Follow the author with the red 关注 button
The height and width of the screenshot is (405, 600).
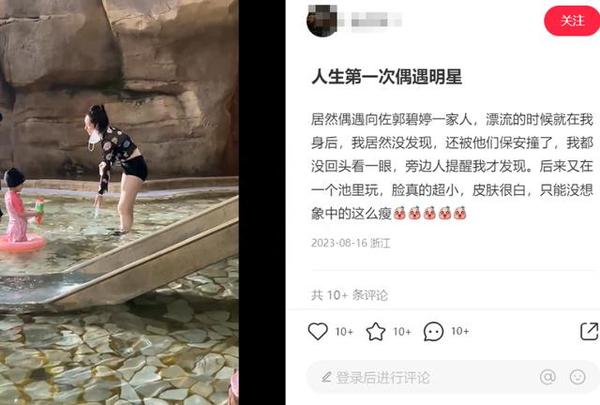[572, 21]
